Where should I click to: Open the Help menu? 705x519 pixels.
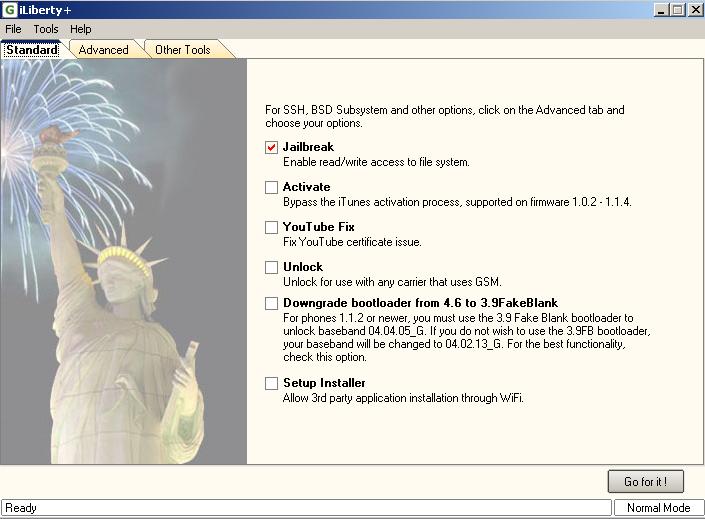point(81,29)
